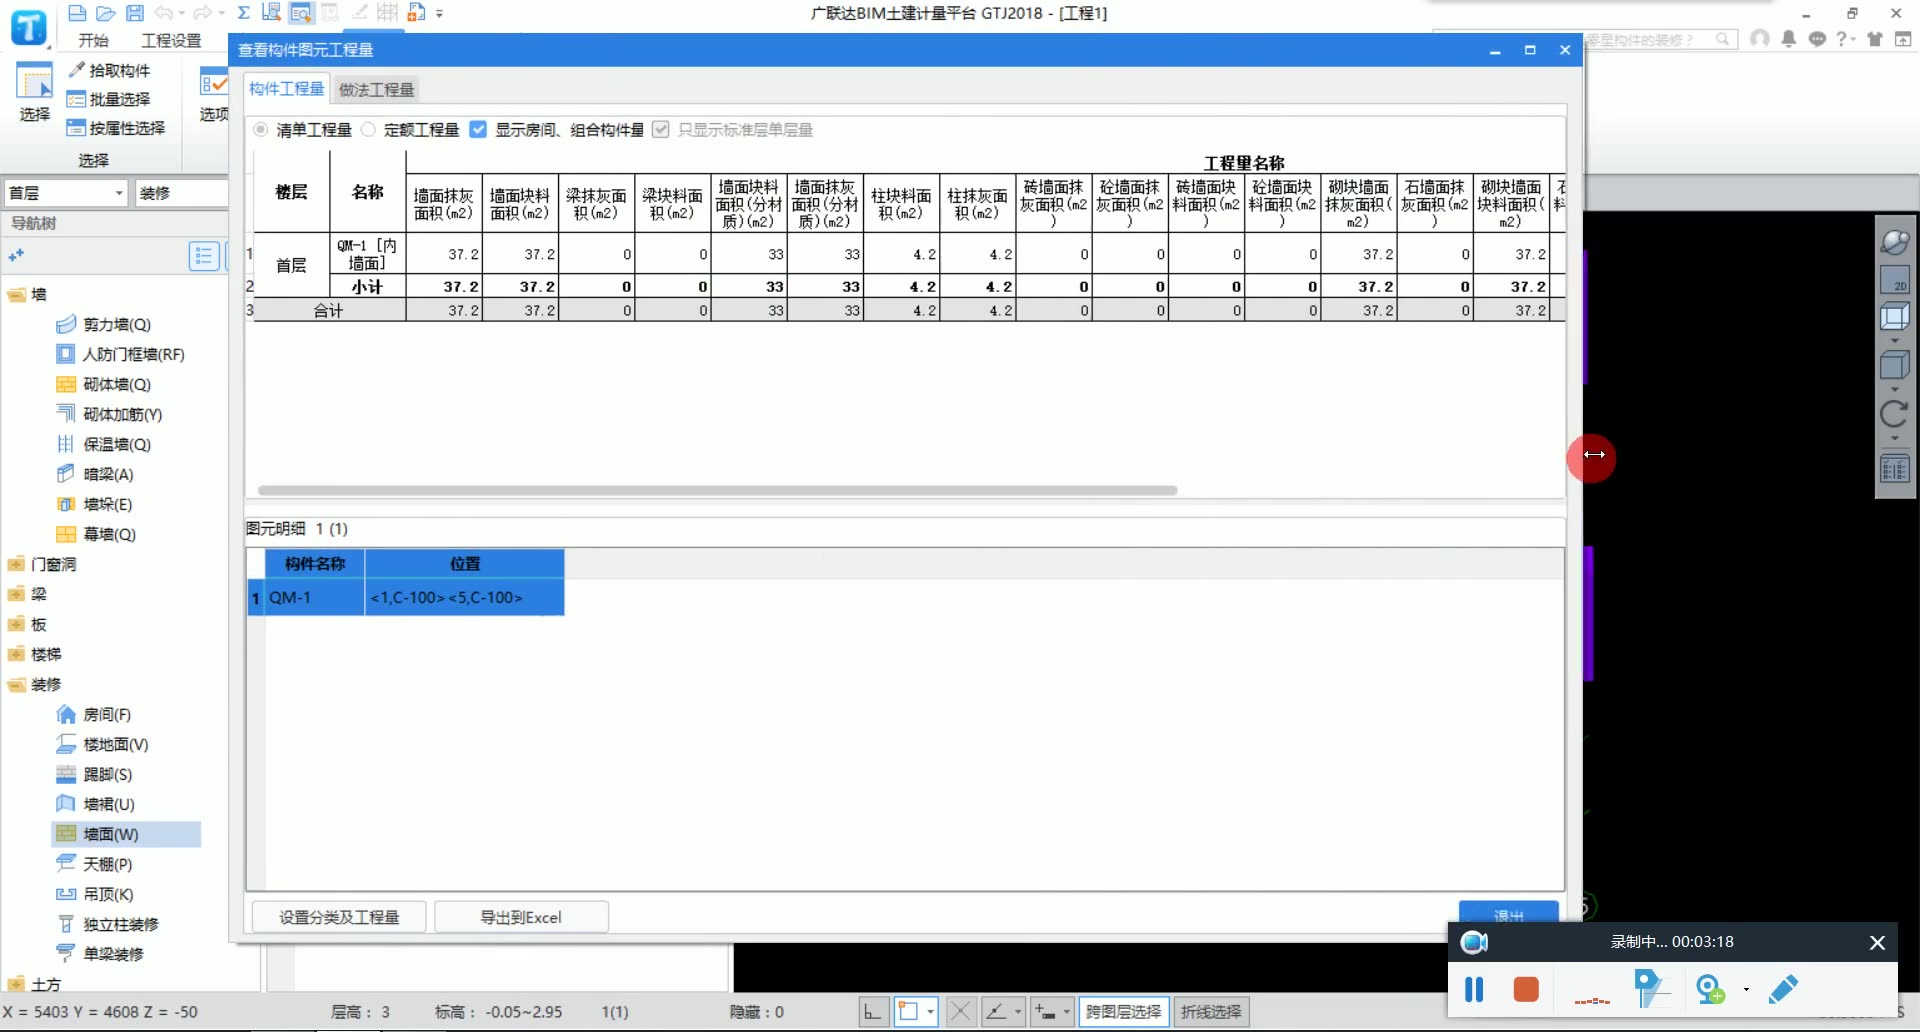Select 定额工程量 radio button
Screen dimensions: 1920x1032
coord(368,129)
